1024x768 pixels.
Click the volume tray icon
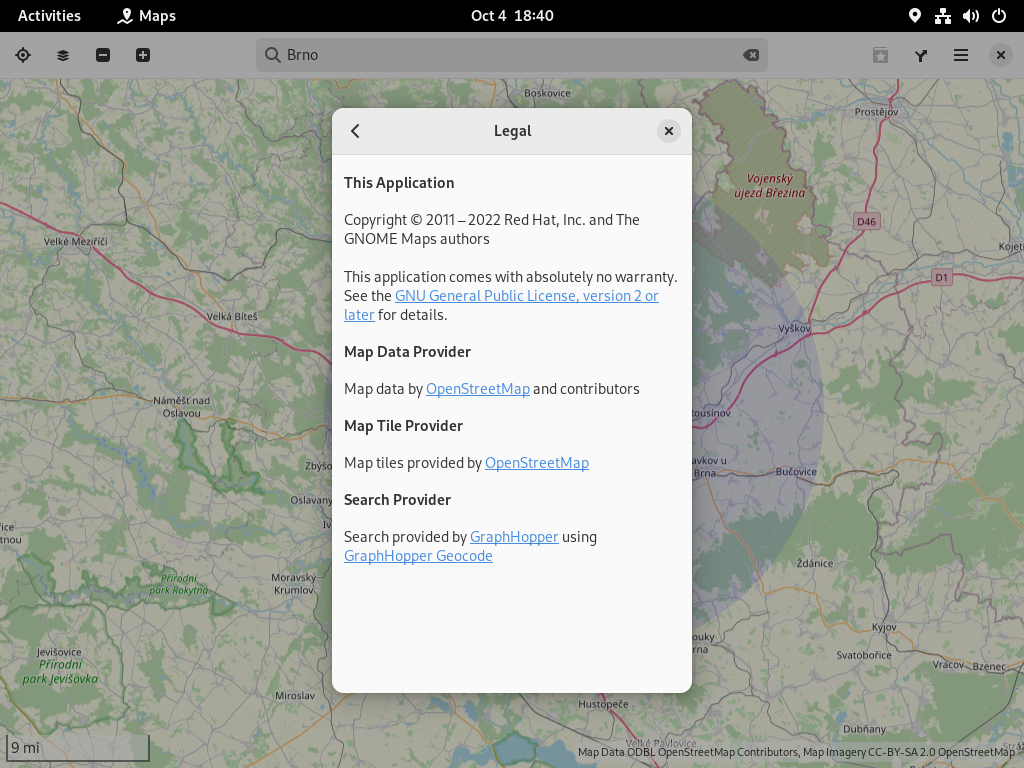(970, 16)
